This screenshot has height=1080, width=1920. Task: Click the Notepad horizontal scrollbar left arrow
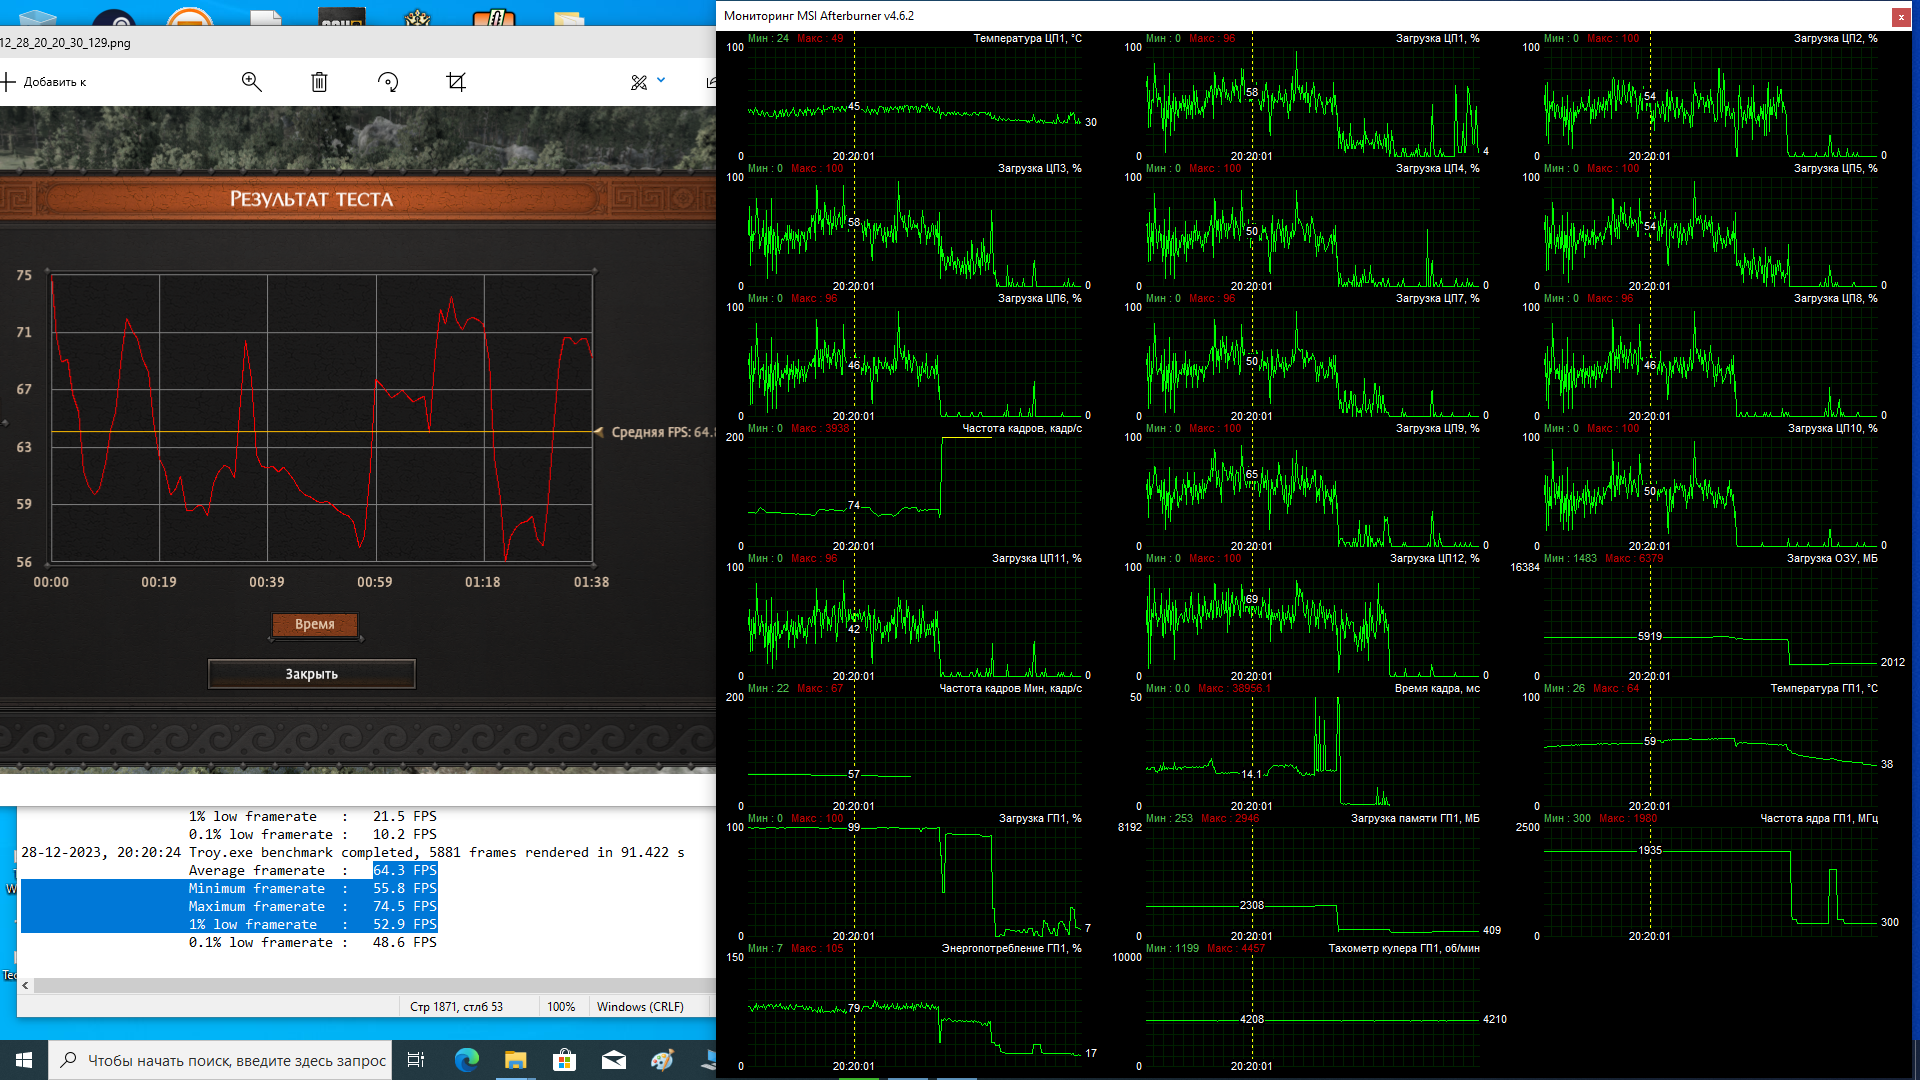tap(25, 985)
